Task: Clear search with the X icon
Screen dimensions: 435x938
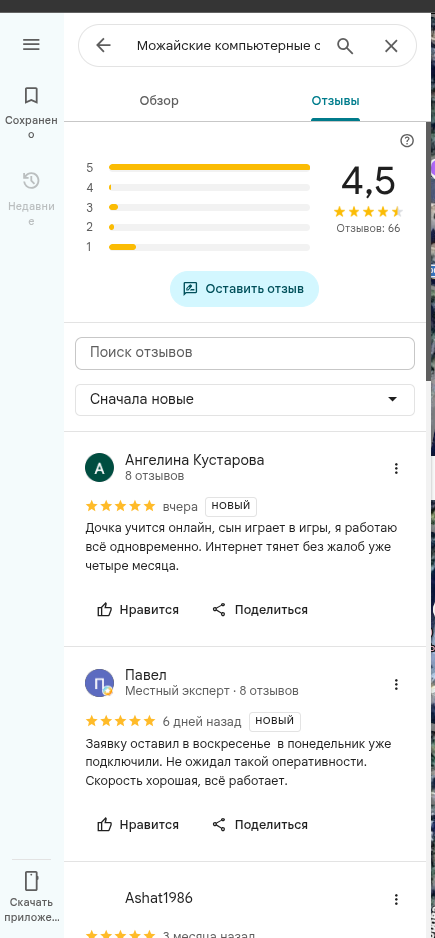Action: (391, 45)
